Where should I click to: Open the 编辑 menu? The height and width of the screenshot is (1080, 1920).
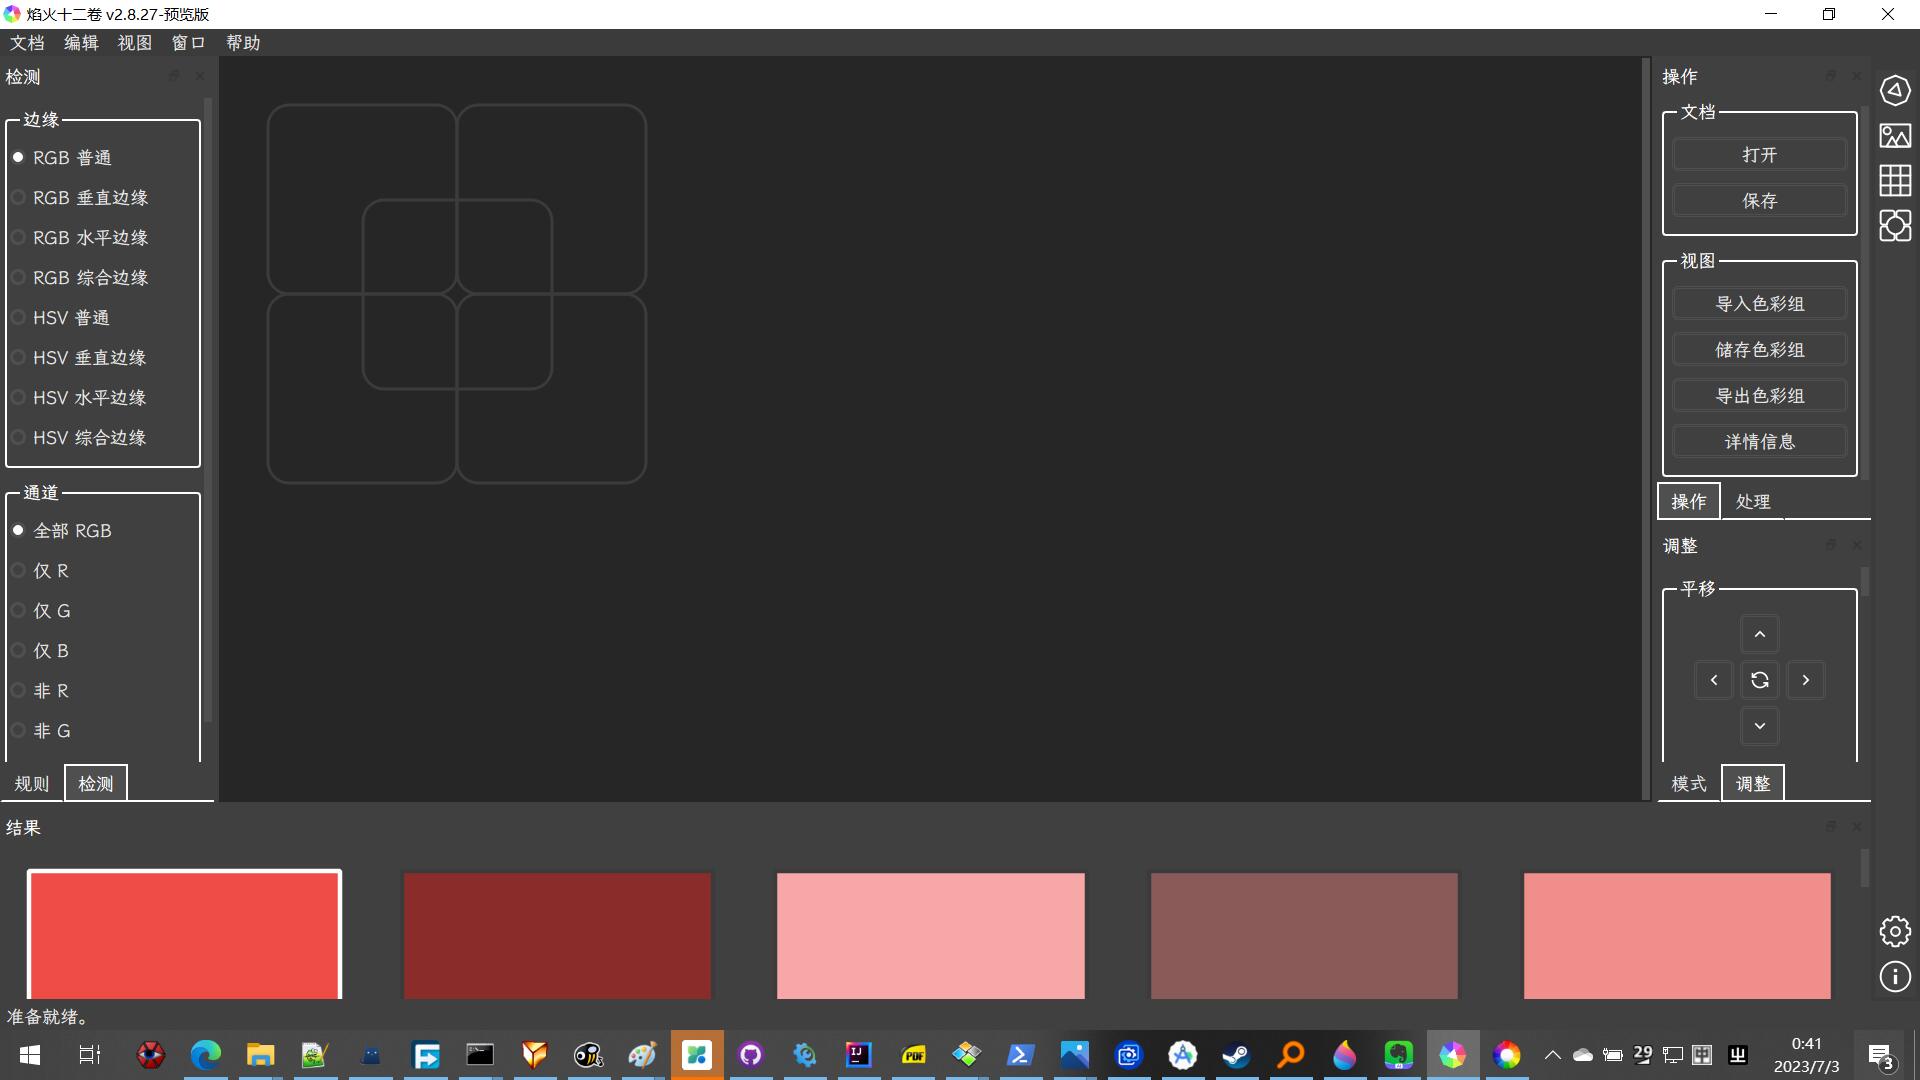(81, 43)
